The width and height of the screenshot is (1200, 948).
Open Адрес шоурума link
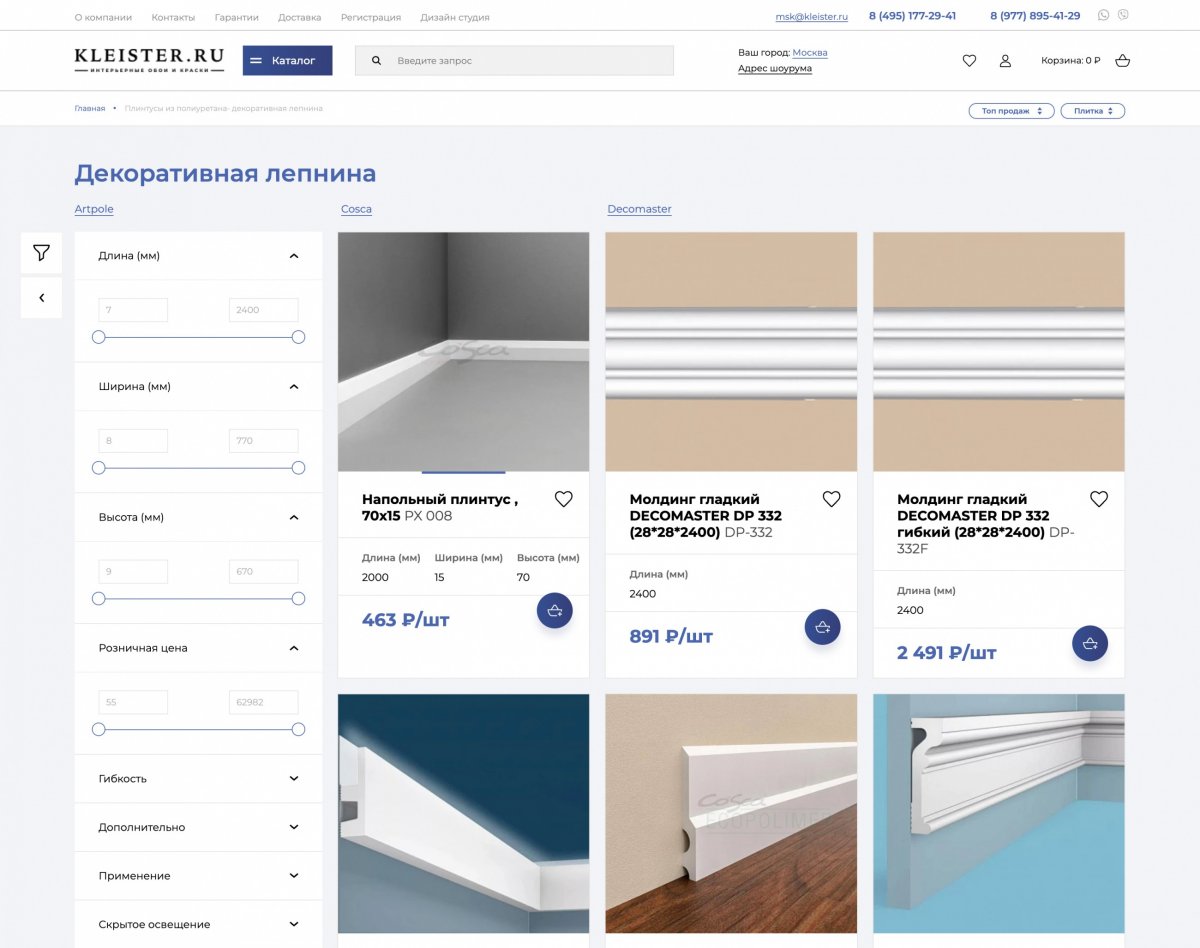point(775,69)
